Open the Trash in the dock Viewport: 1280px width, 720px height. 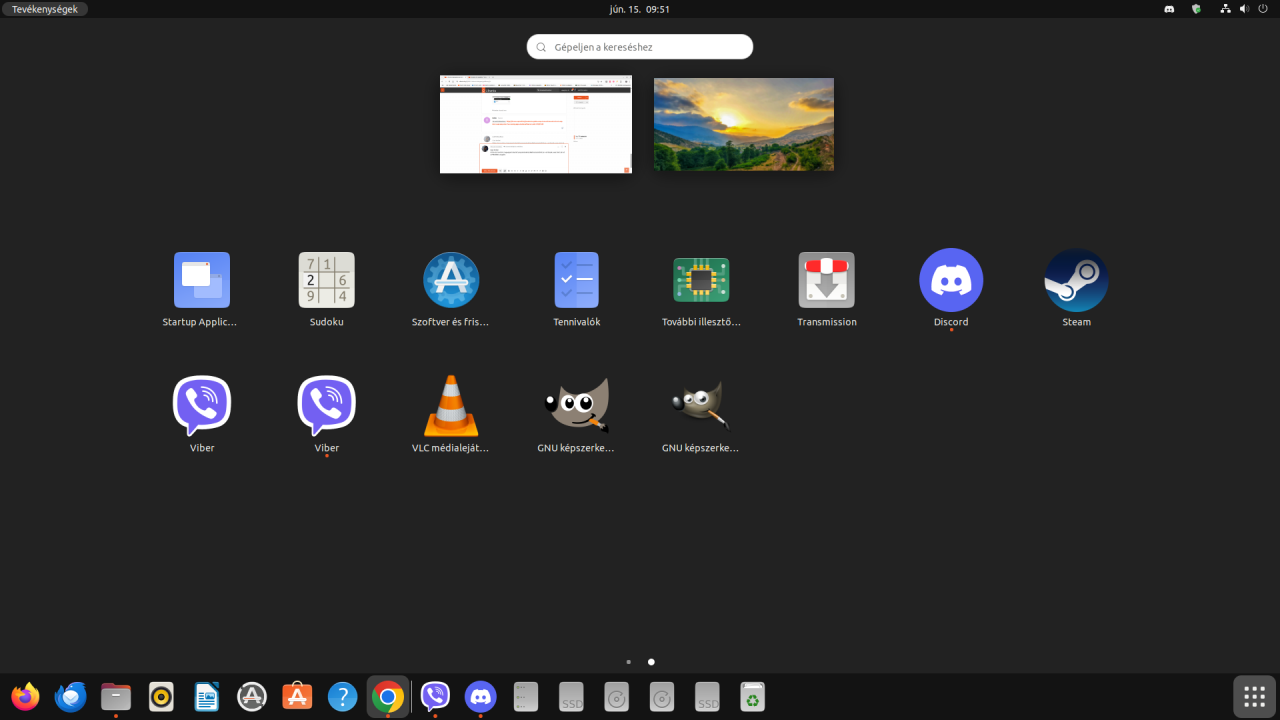click(752, 696)
